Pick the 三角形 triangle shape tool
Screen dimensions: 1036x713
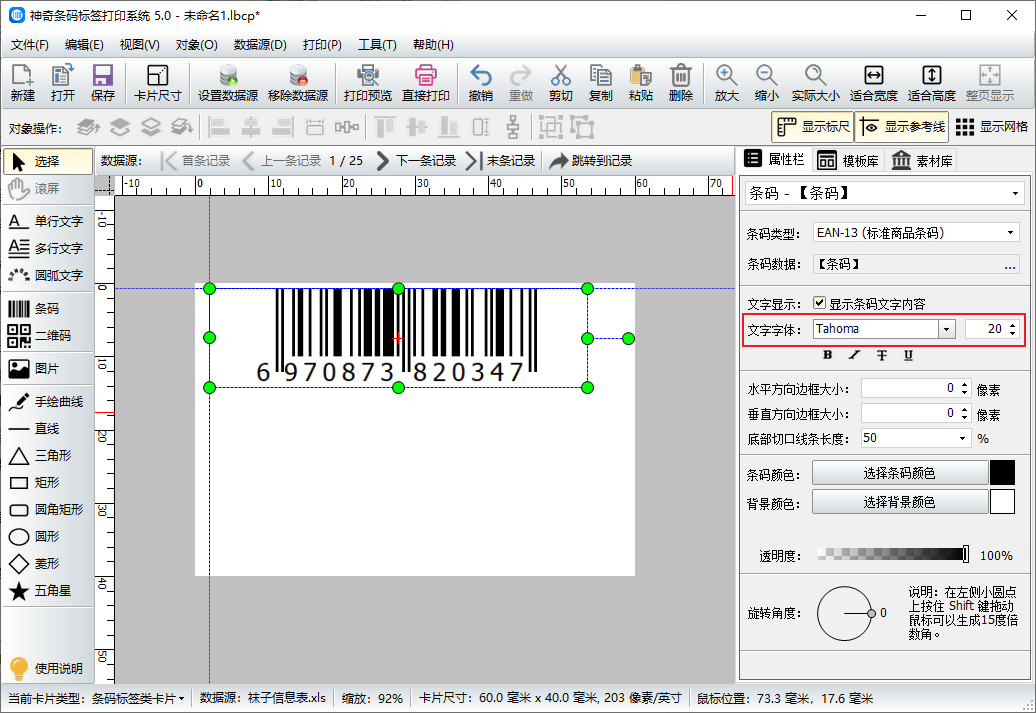[x=48, y=455]
